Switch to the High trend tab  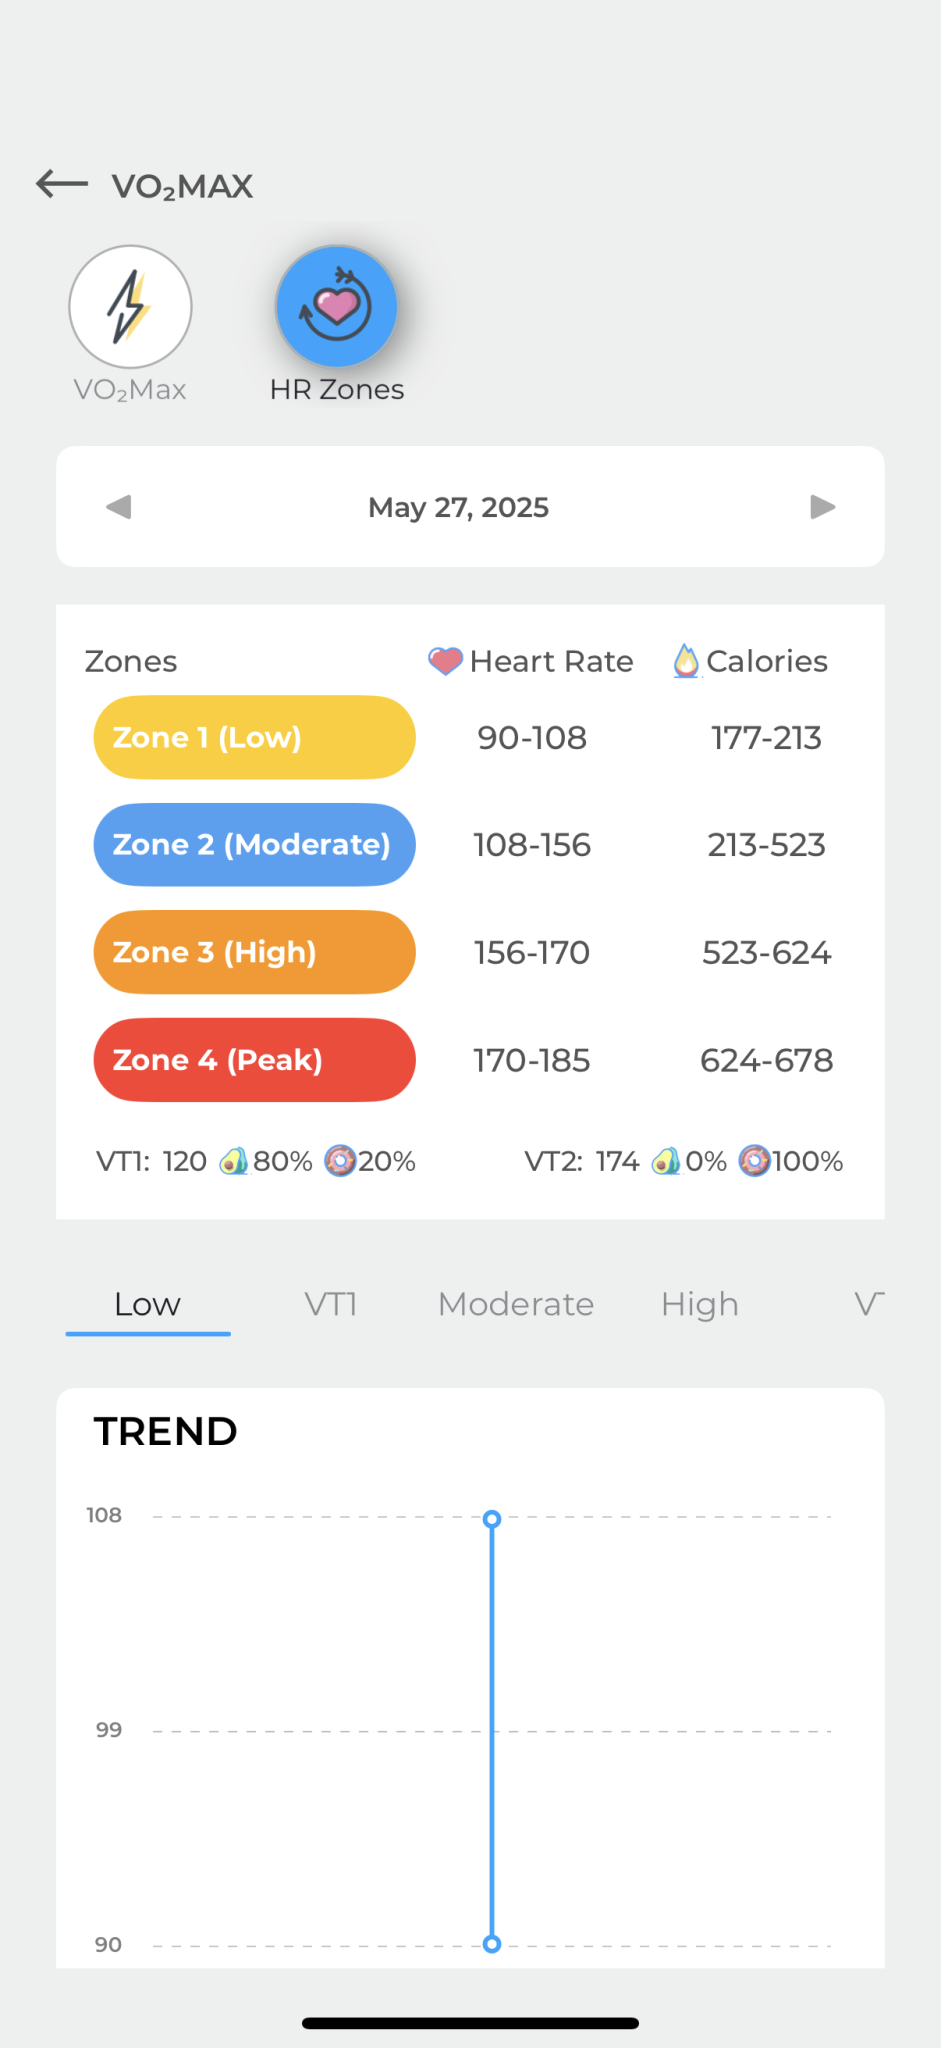point(700,1304)
